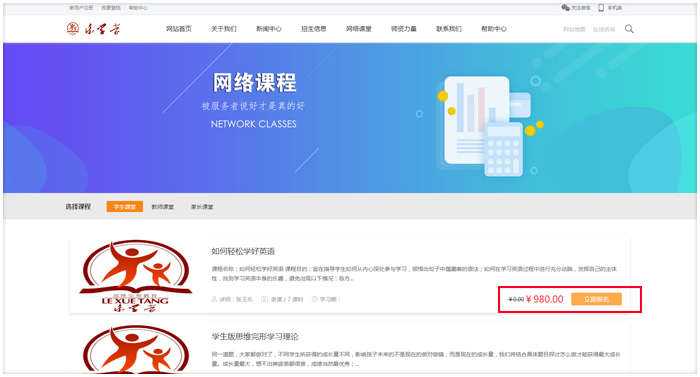Screen dimensions: 700x377
Task: Open 招生信息 navigation item
Action: point(314,29)
